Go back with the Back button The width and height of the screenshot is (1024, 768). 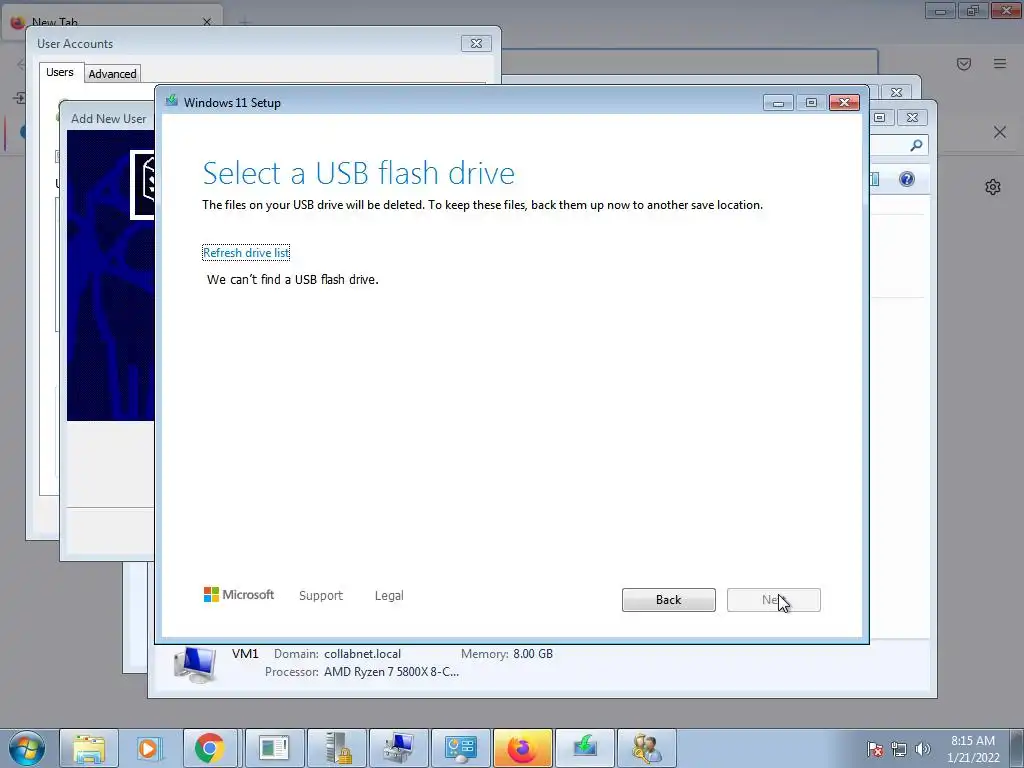tap(669, 600)
